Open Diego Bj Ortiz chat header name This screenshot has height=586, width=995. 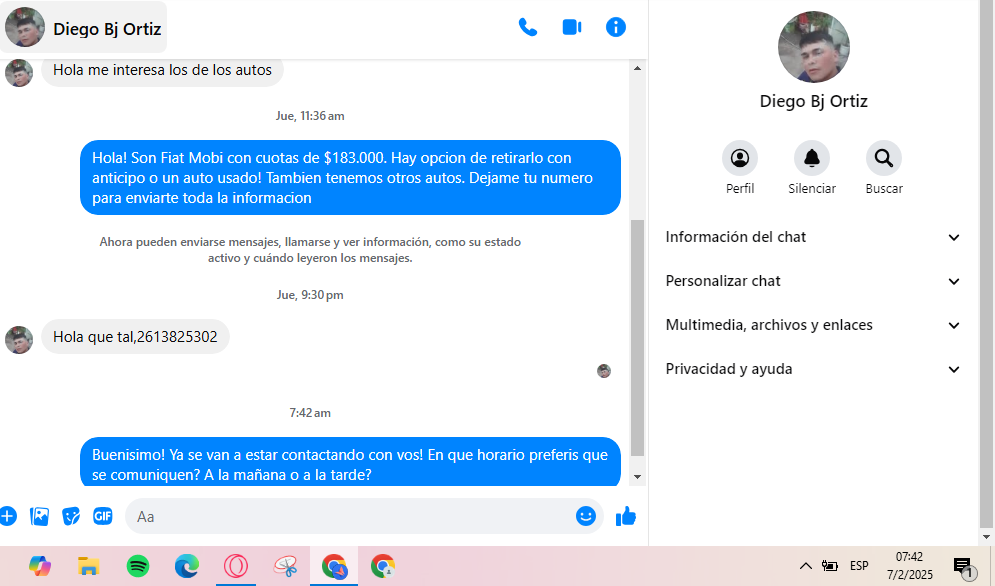click(106, 29)
